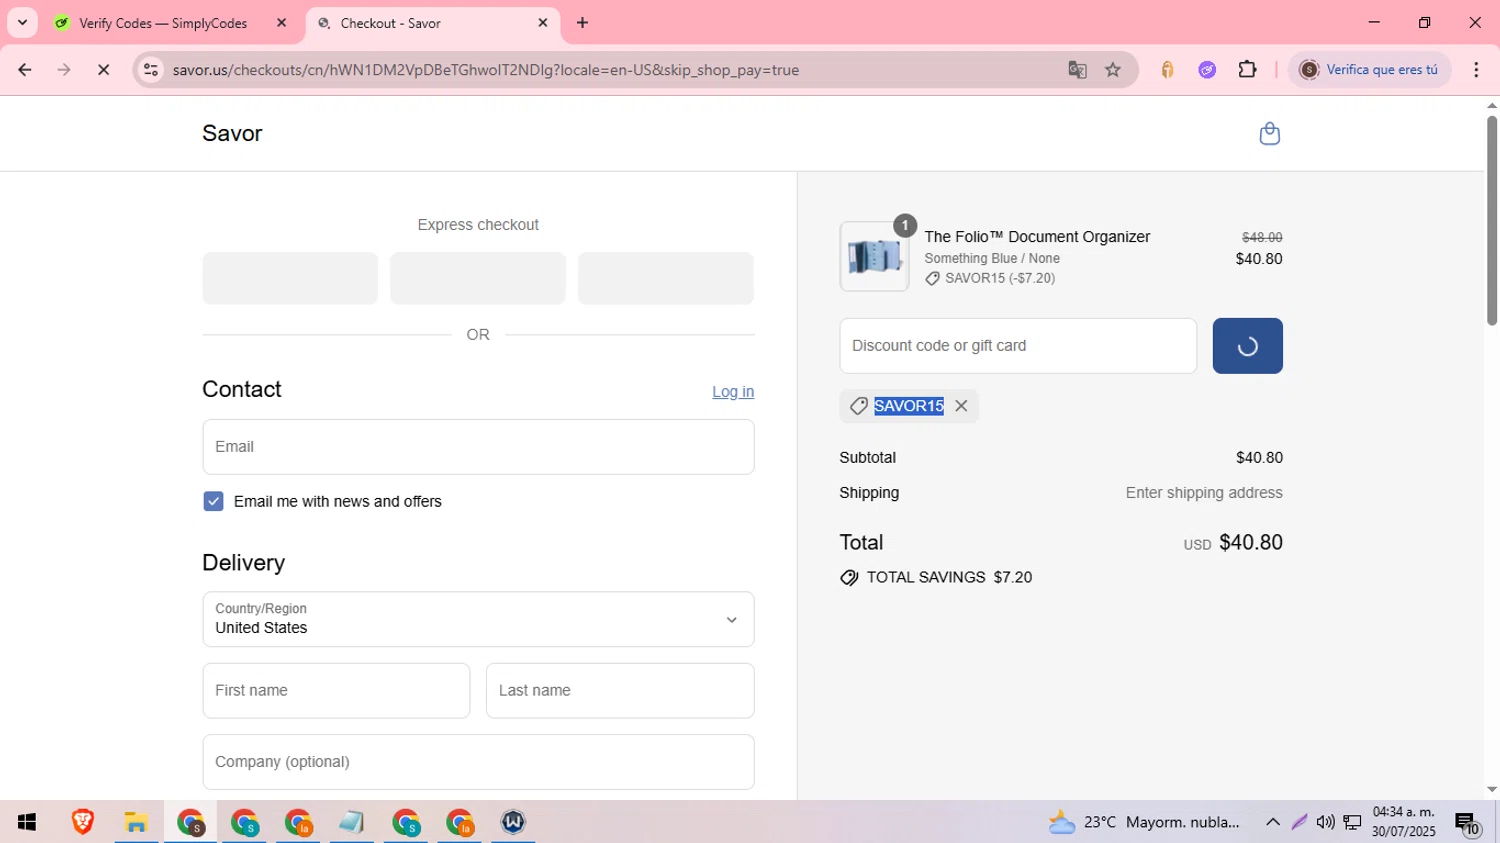This screenshot has width=1500, height=843.
Task: Click the Savor store logo text
Action: pyautogui.click(x=232, y=134)
